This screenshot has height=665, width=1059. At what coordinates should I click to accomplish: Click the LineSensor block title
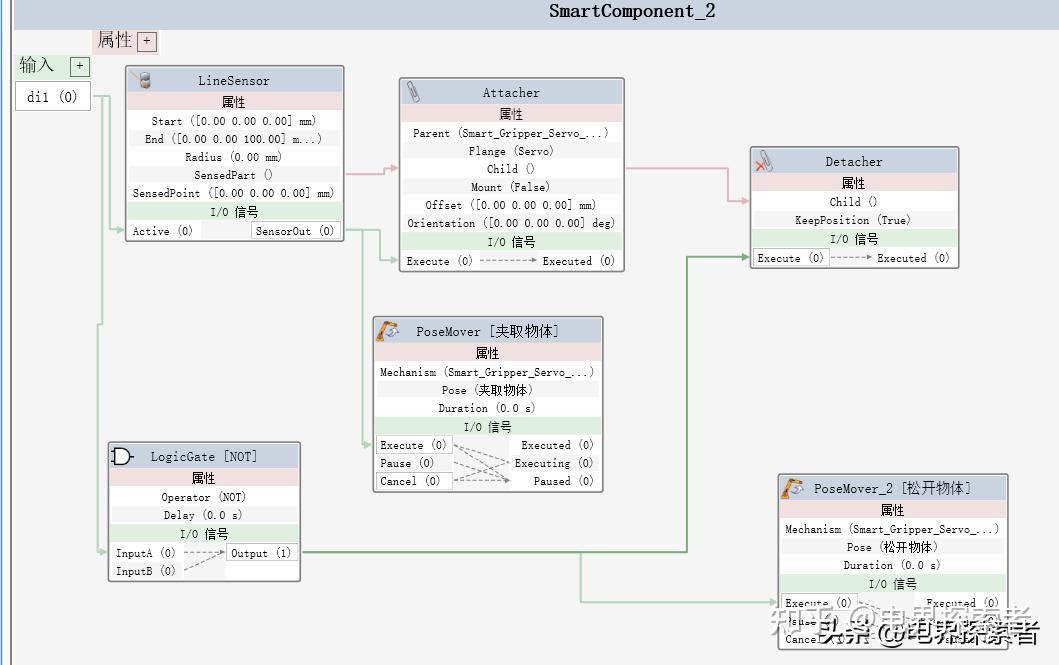(234, 80)
